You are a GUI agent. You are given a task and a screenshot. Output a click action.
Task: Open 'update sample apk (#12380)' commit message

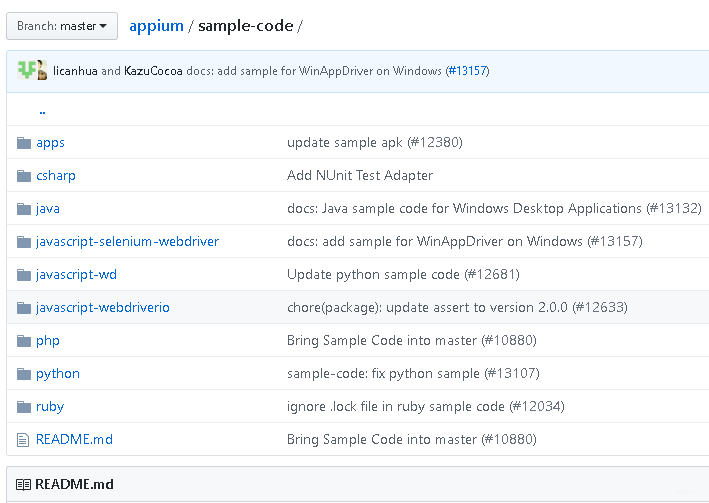[374, 142]
